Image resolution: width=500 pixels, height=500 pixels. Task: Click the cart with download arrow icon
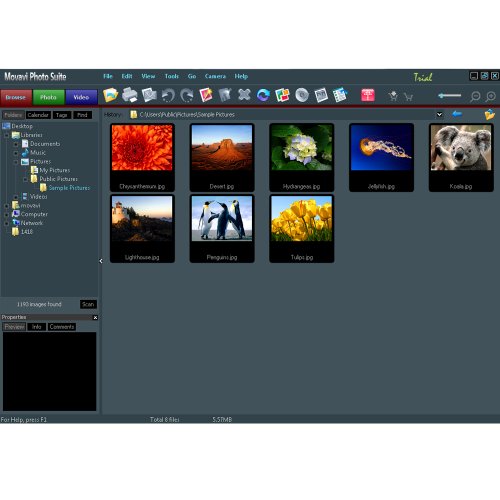tap(393, 96)
